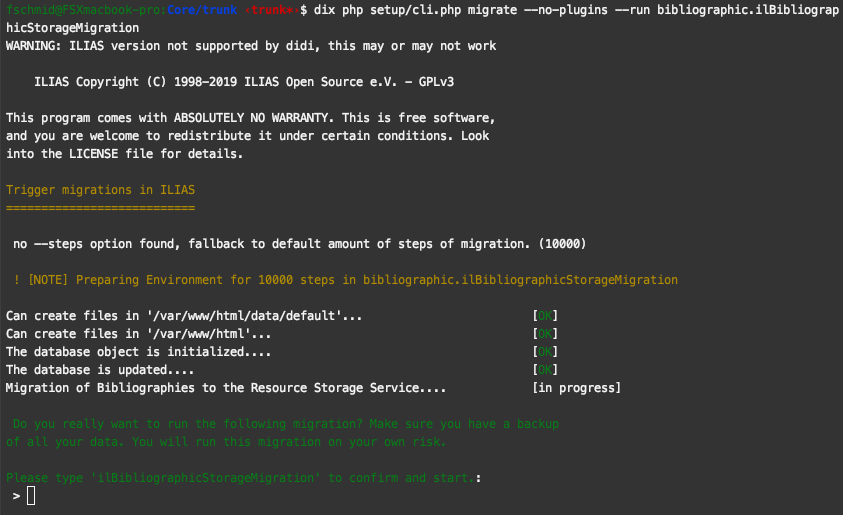Click the 'Do you really want to run' question

click(284, 424)
